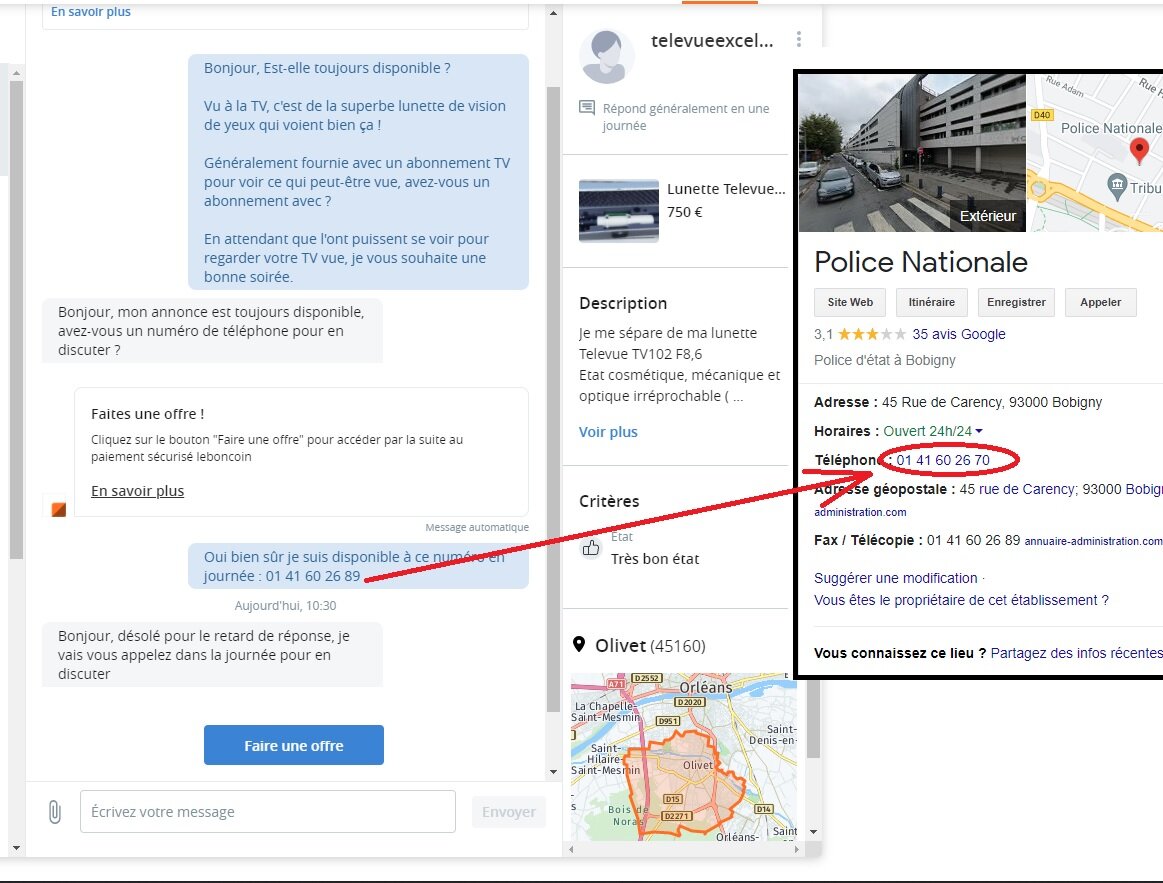
Task: Click the thumbs-up Etat icon
Action: [591, 548]
